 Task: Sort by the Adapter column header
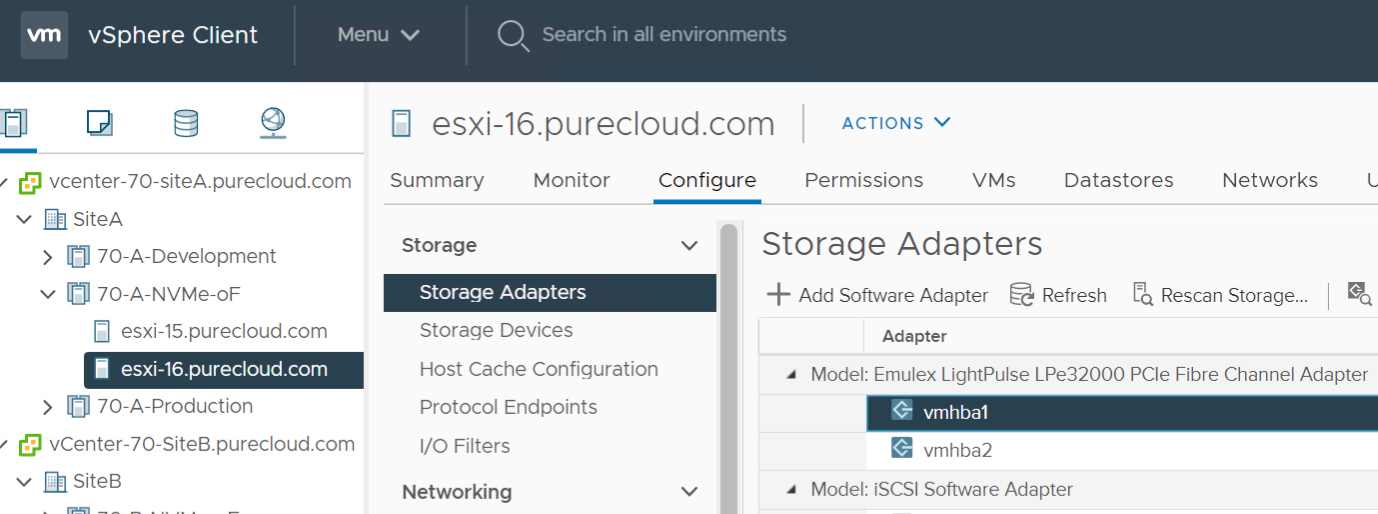(914, 336)
